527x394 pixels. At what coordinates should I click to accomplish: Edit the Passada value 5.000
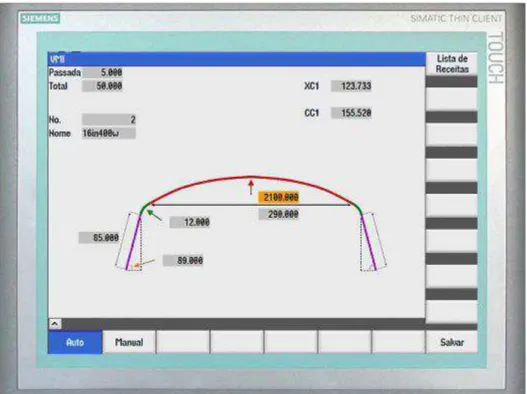pos(103,72)
